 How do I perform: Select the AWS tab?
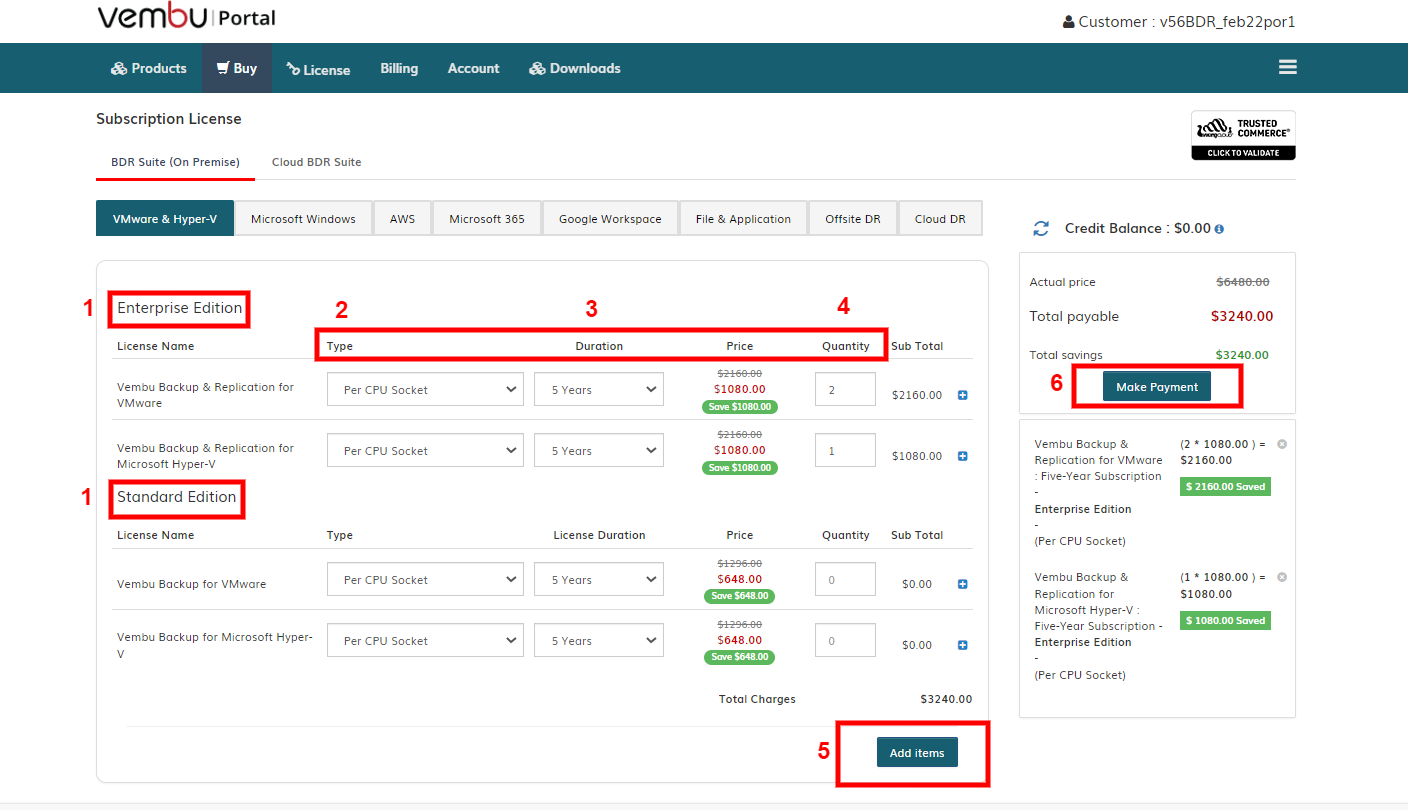tap(403, 219)
